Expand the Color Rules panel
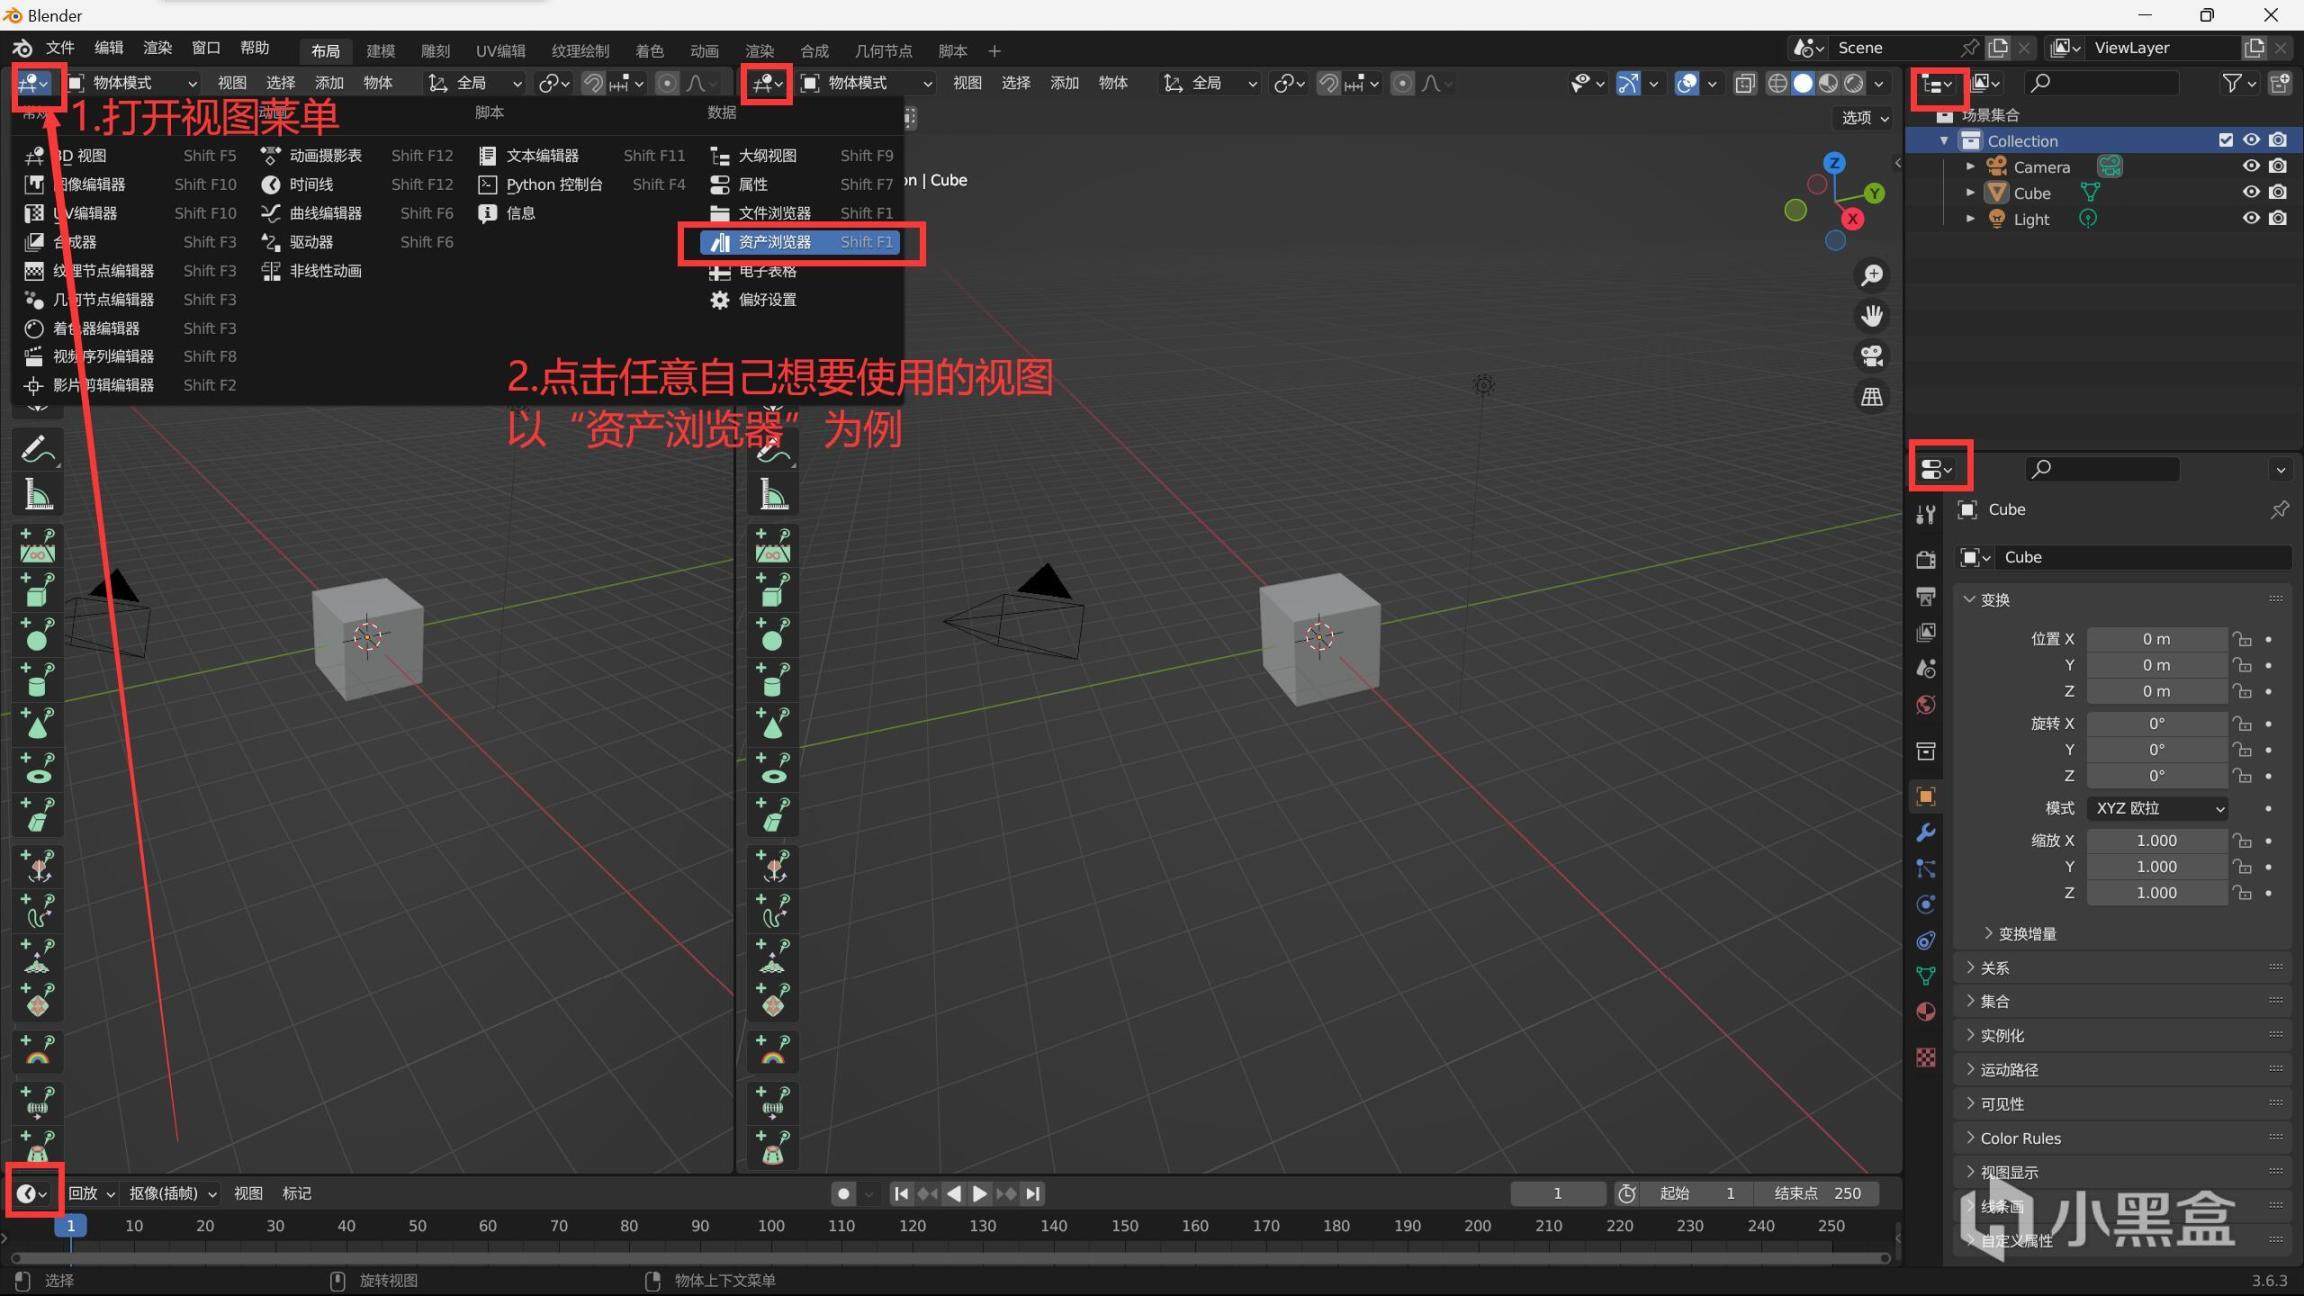This screenshot has width=2304, height=1296. click(x=2020, y=1138)
